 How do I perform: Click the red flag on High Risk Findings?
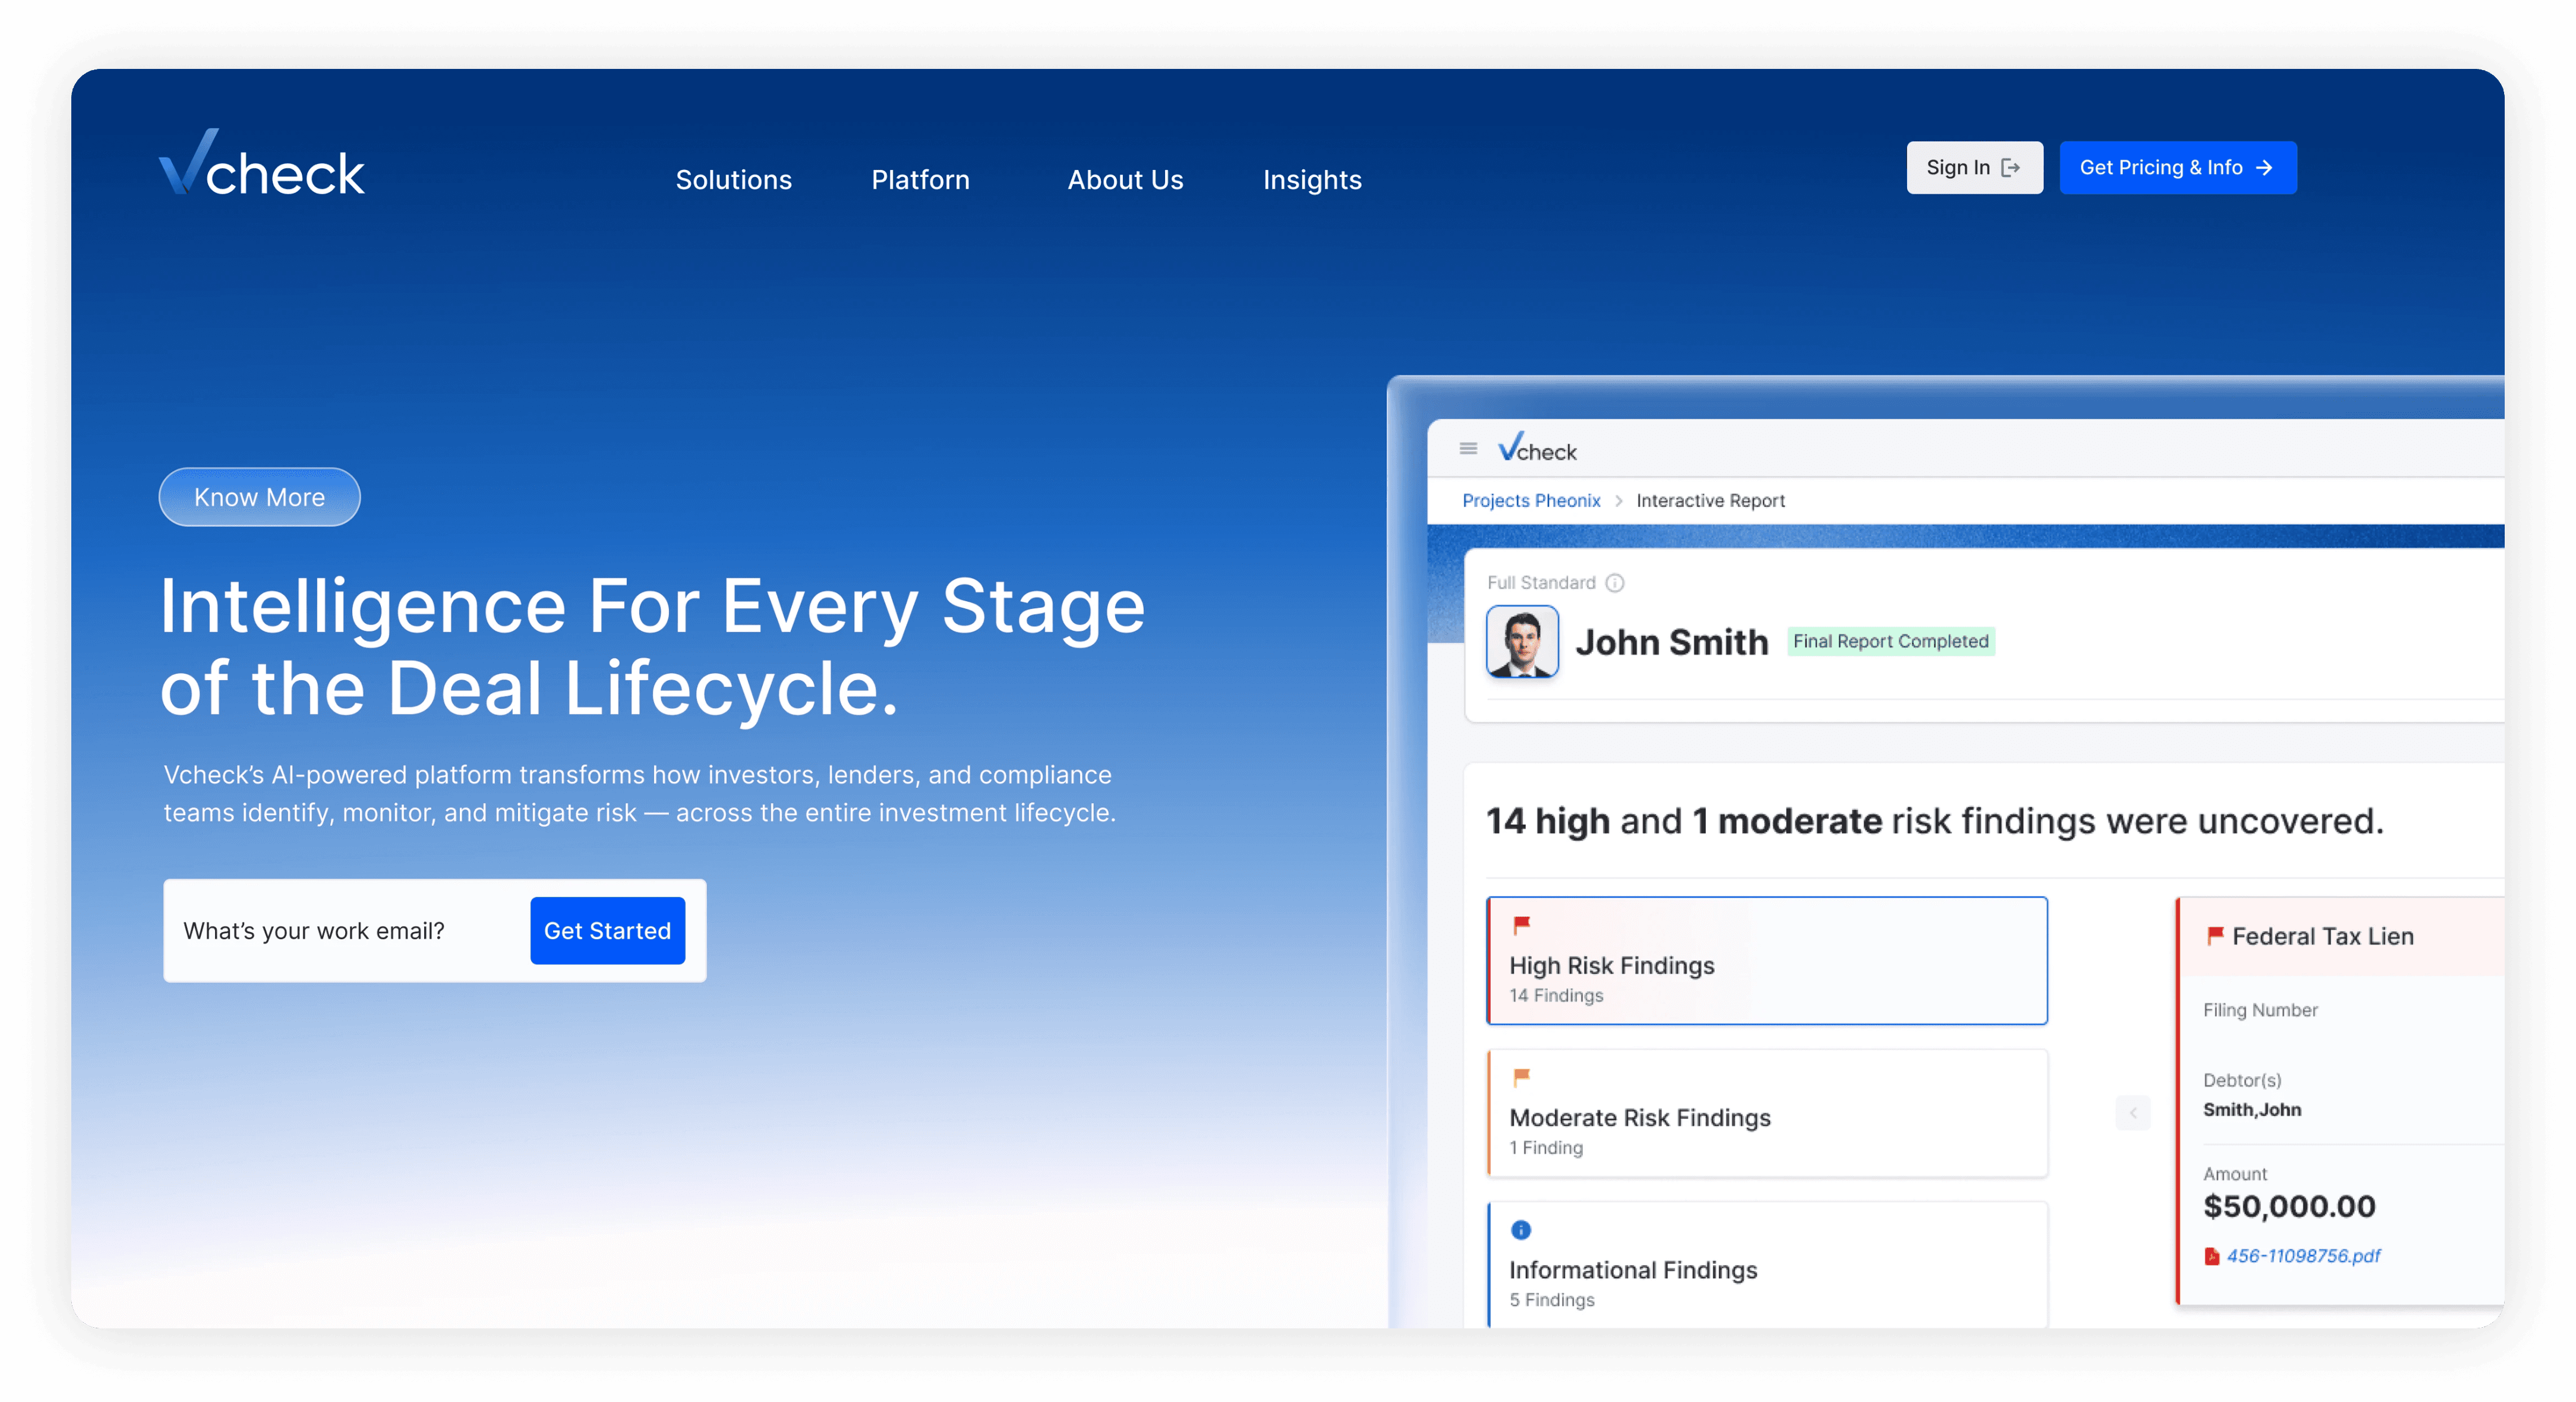point(1521,925)
